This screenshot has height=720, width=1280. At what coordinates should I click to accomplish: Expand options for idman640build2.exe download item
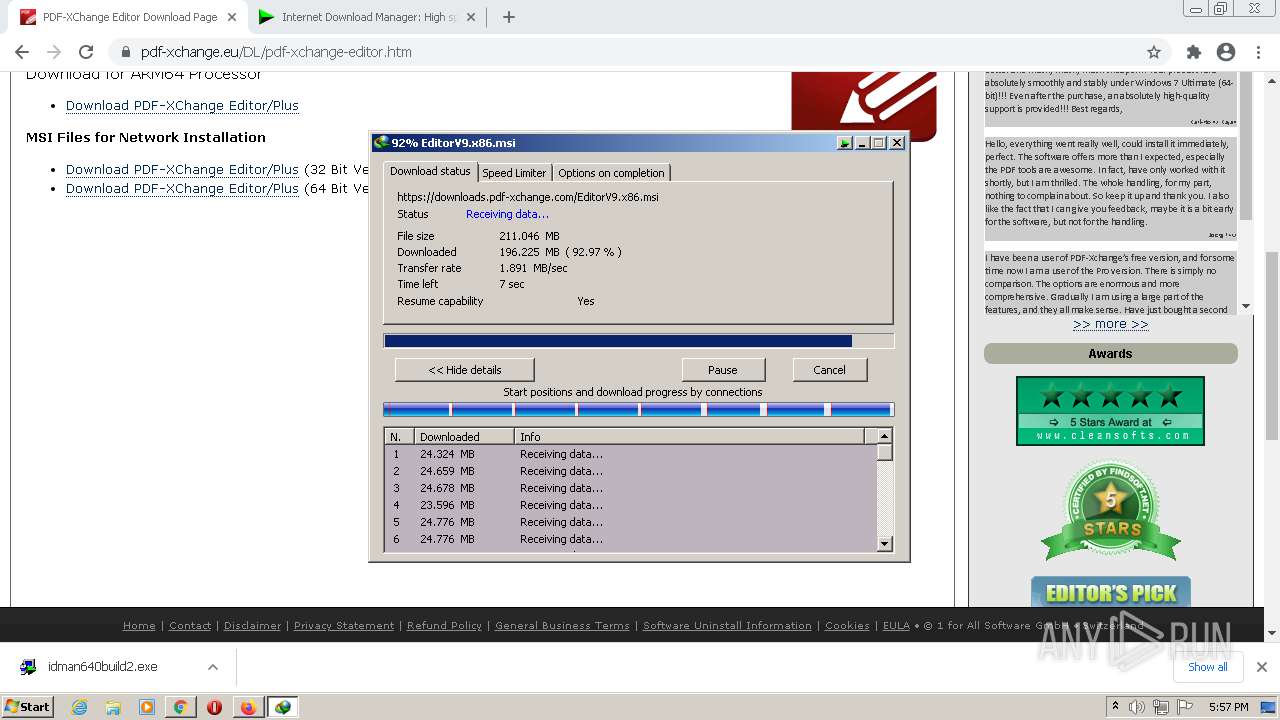click(212, 667)
